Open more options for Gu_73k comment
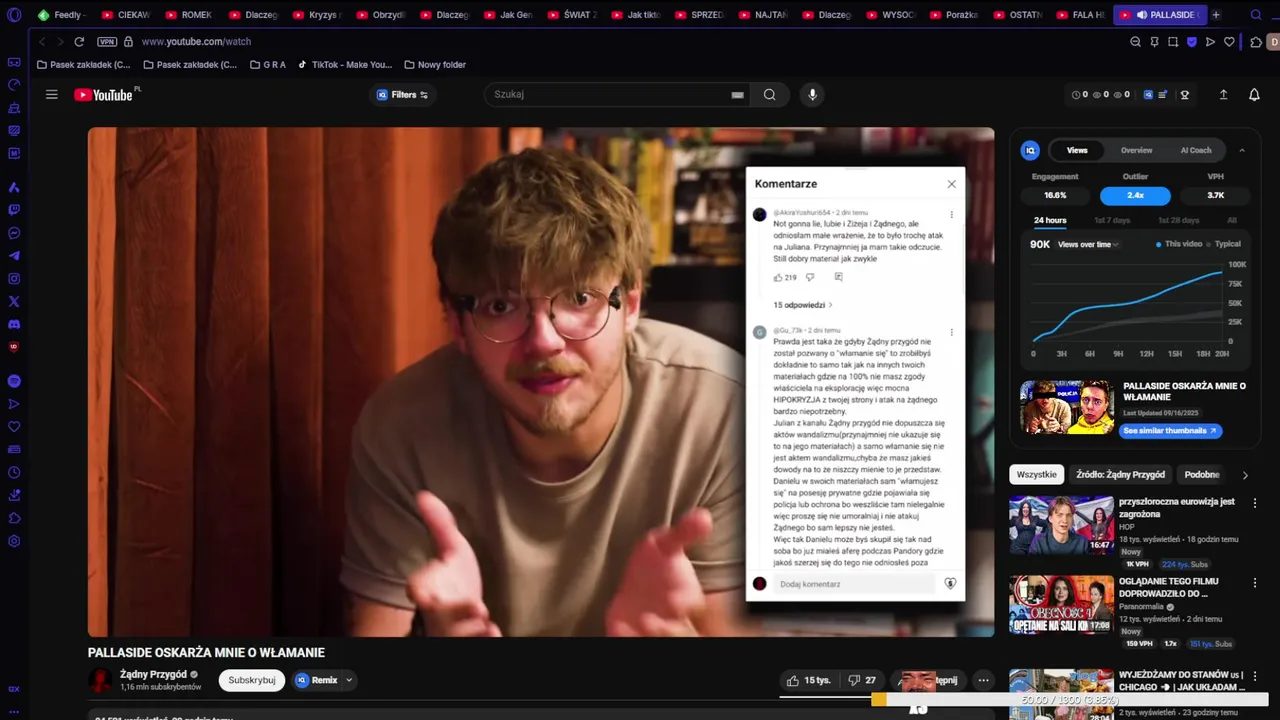The height and width of the screenshot is (720, 1280). [951, 332]
